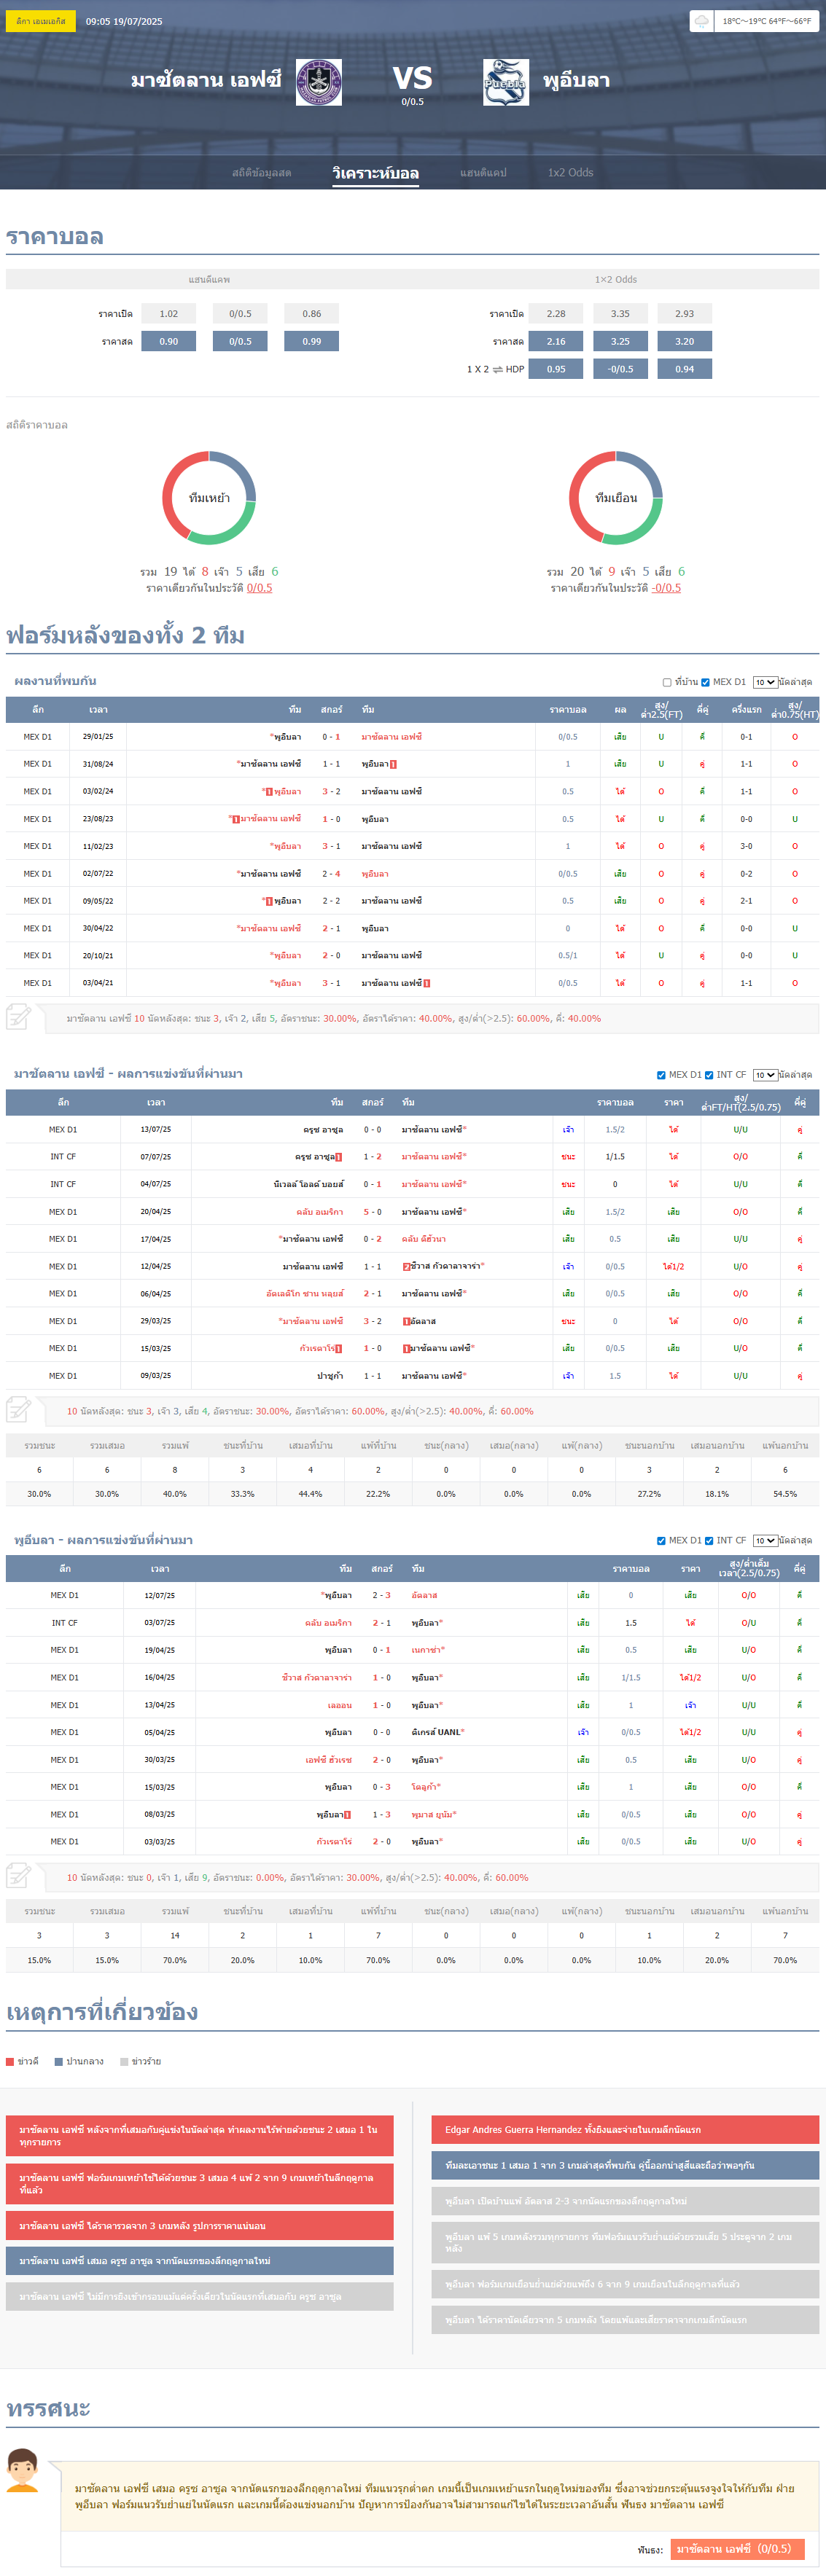The width and height of the screenshot is (826, 2576).
Task: Open match count dropdown in Mazatlán results
Action: coord(765,1075)
